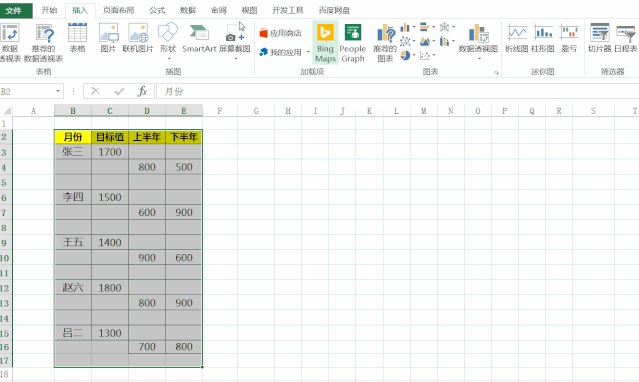
Task: Switch to the Data (数据) tab
Action: (188, 10)
